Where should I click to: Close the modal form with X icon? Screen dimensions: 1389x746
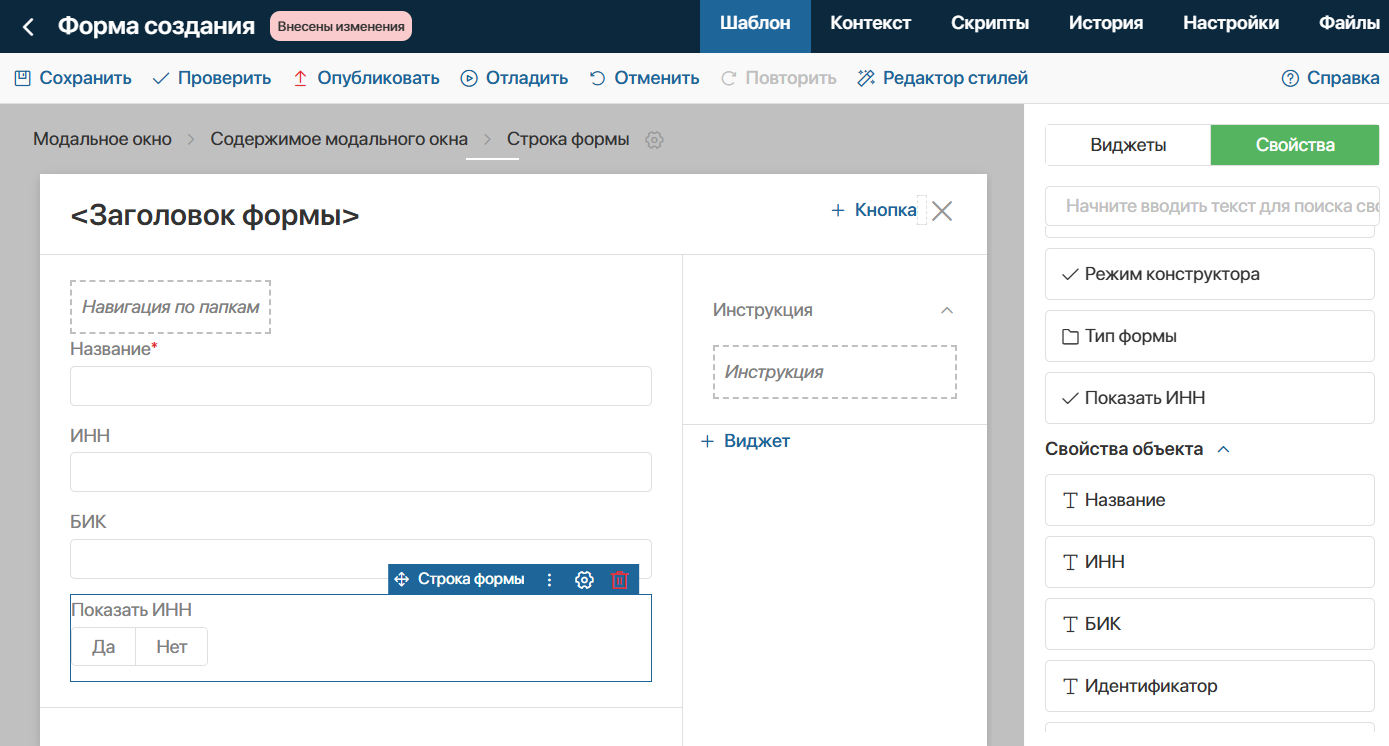coord(942,210)
